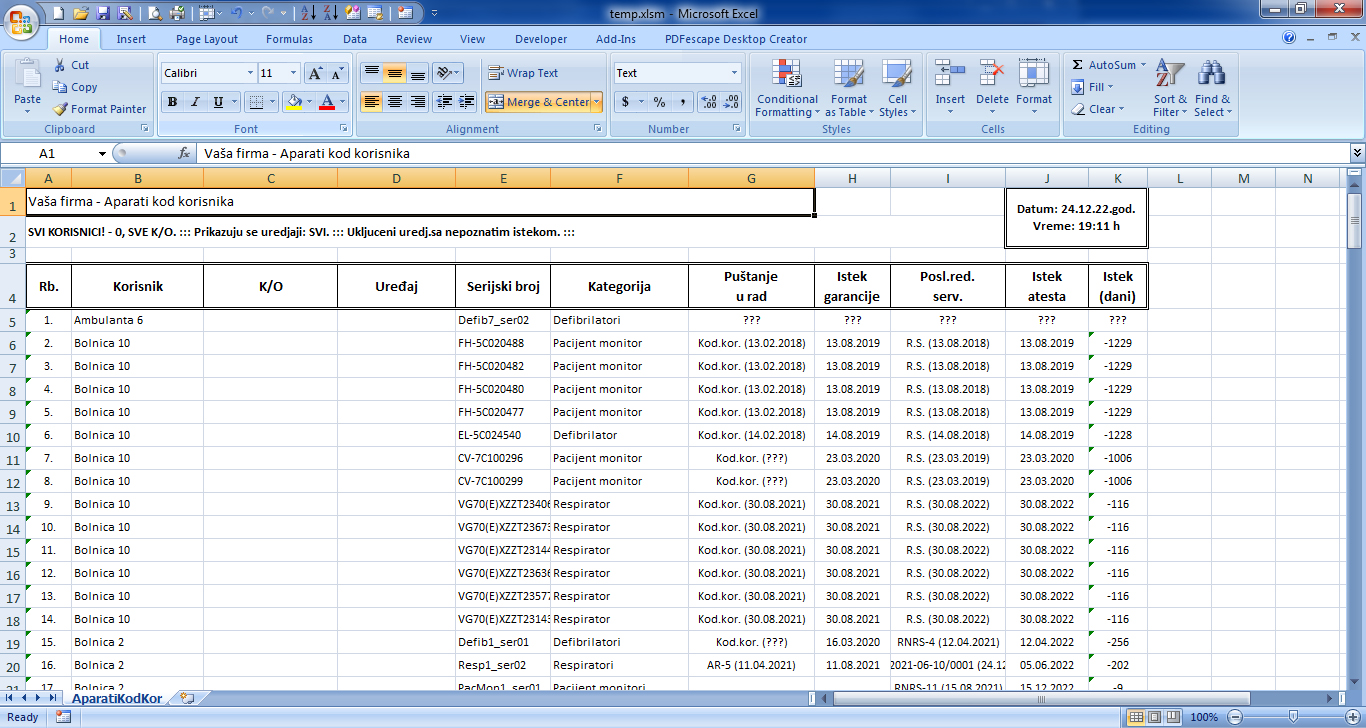Screen dimensions: 1366x728
Task: Increase font size with Grow Font
Action: [x=315, y=73]
